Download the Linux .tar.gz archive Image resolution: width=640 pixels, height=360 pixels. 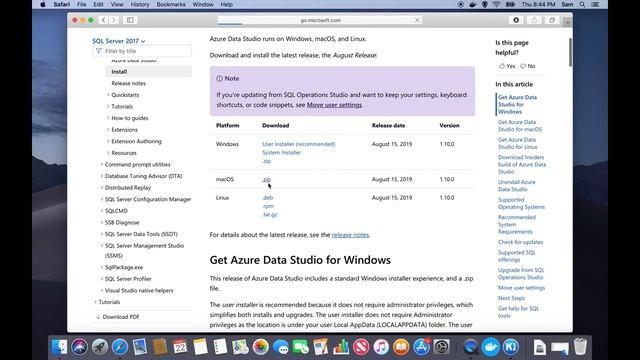269,214
